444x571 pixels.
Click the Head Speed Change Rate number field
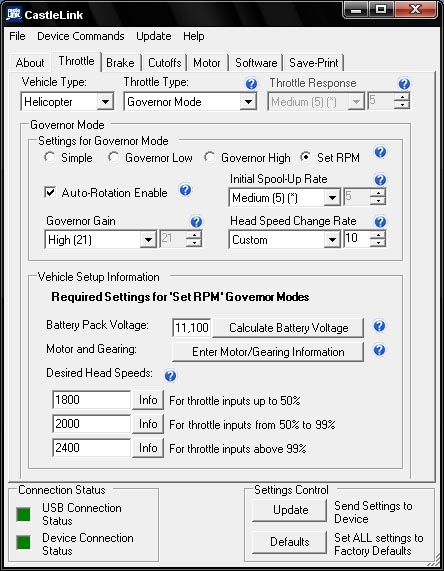(x=357, y=239)
